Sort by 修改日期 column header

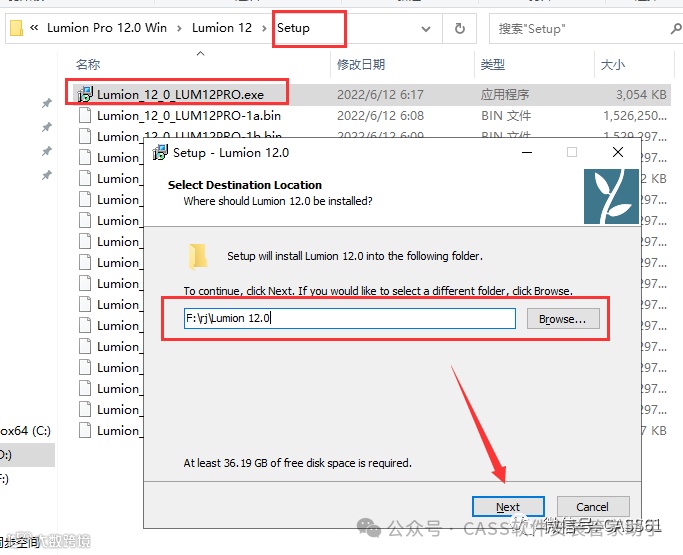click(361, 64)
